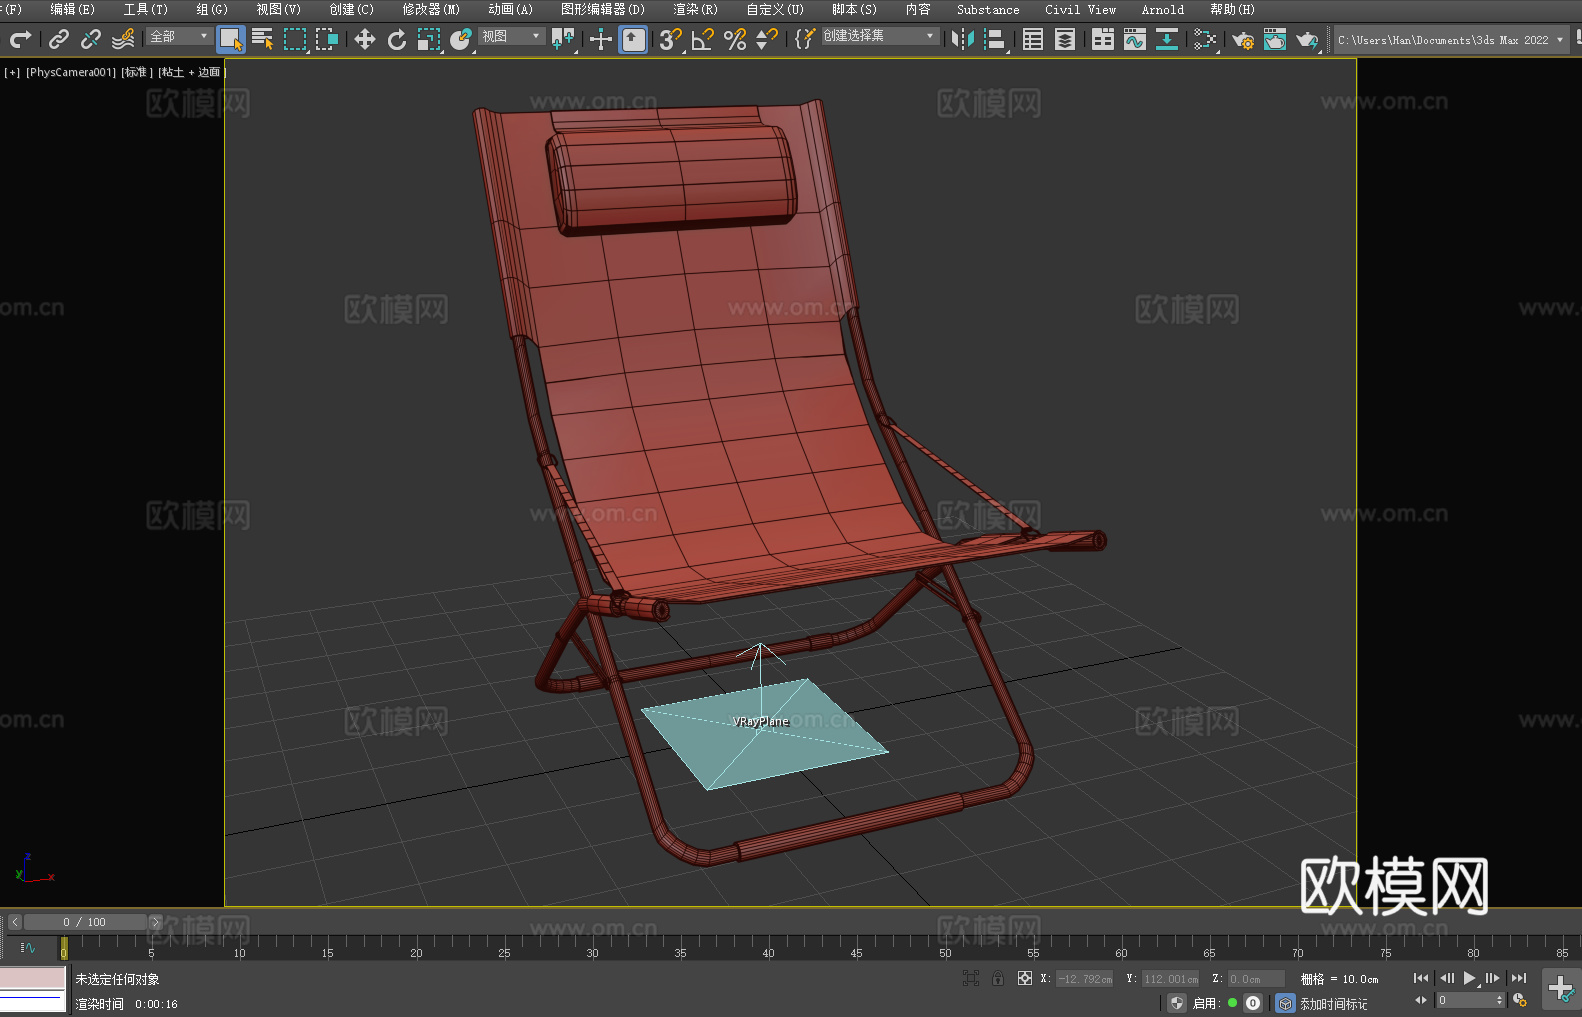Click the time slider 0 / 100 handle
Image resolution: width=1582 pixels, height=1017 pixels.
tap(85, 922)
